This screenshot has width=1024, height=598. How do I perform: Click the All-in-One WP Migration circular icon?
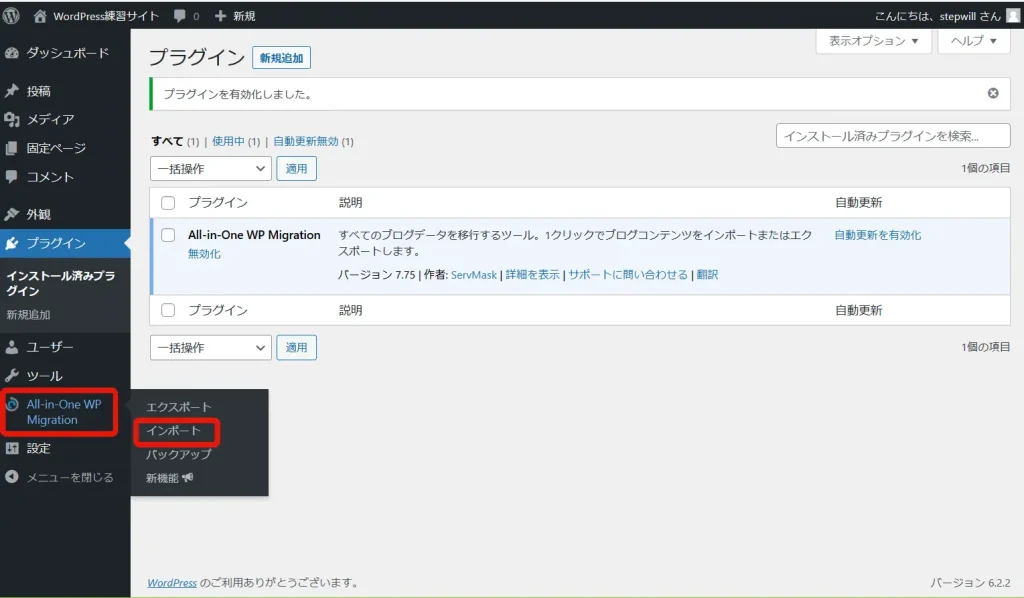pos(12,405)
